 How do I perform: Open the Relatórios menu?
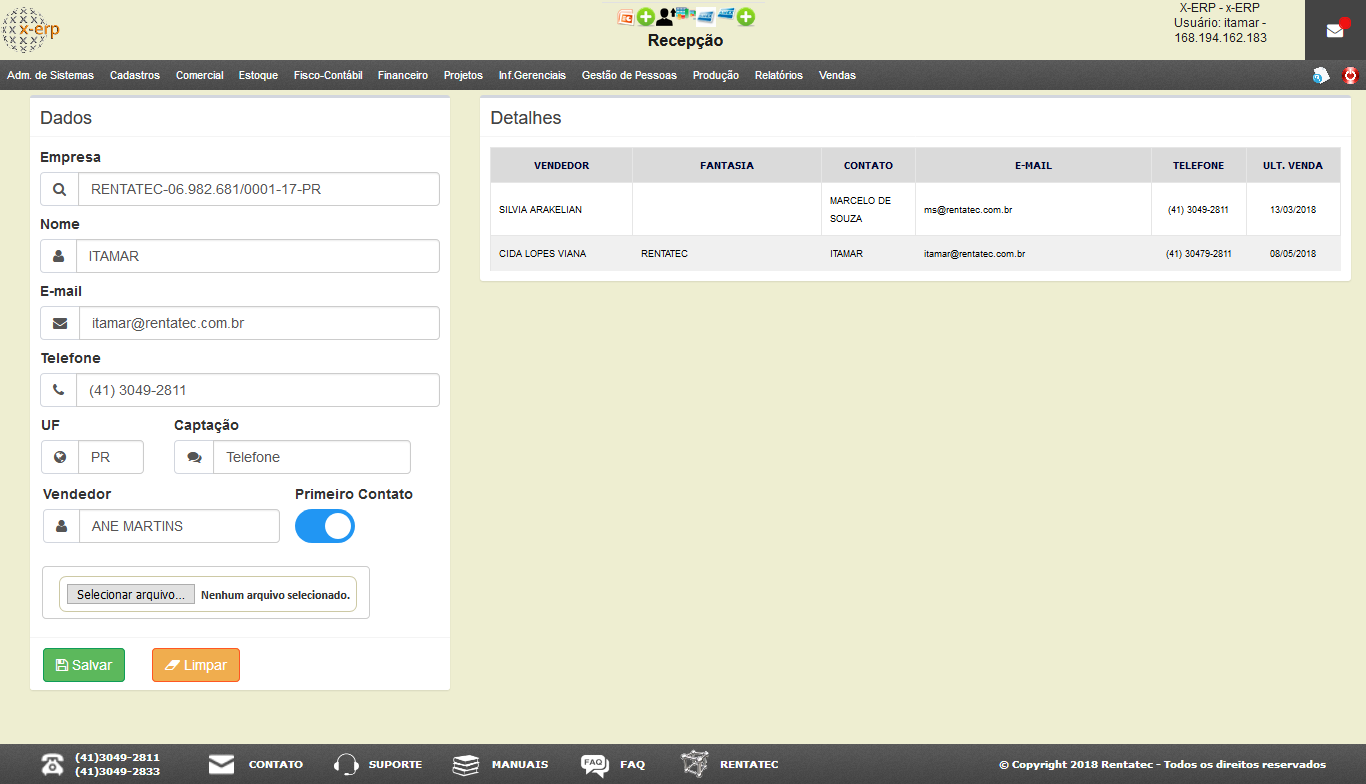(779, 75)
